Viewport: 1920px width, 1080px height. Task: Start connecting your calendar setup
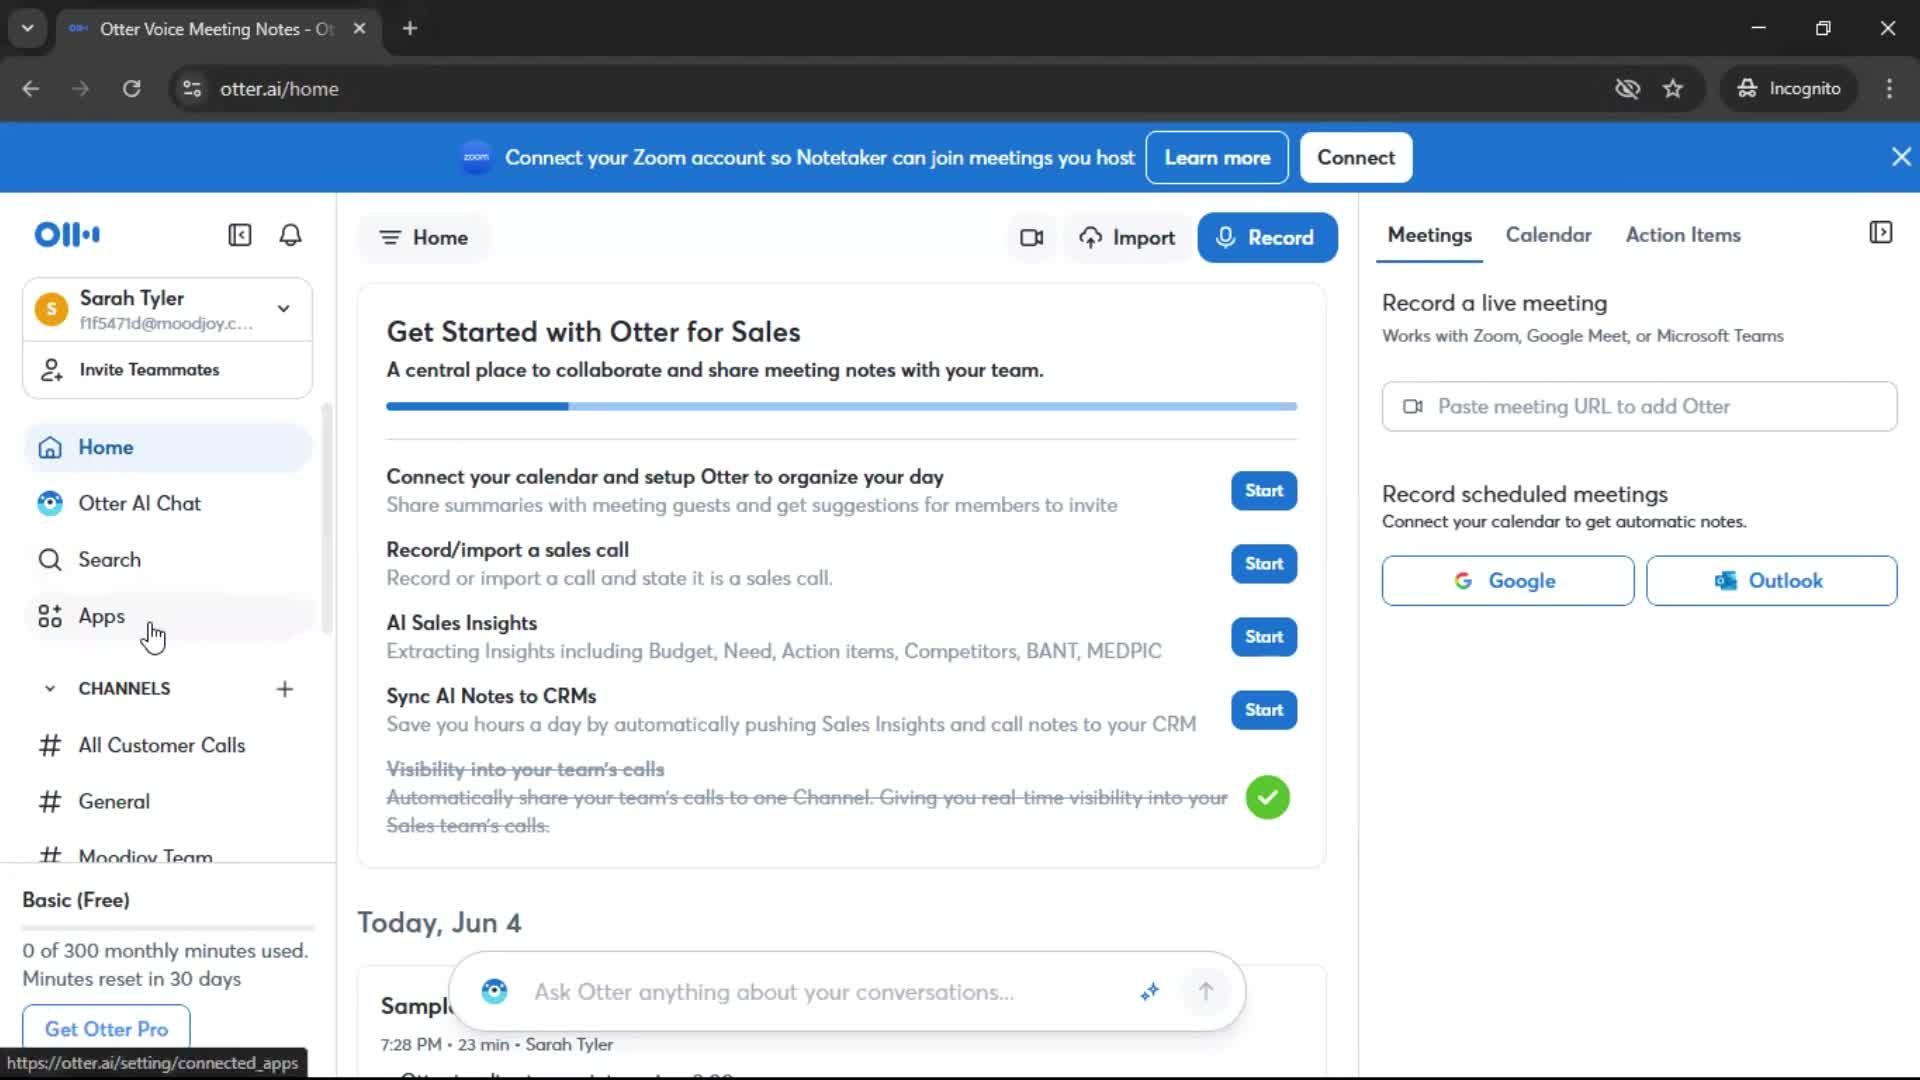1264,491
